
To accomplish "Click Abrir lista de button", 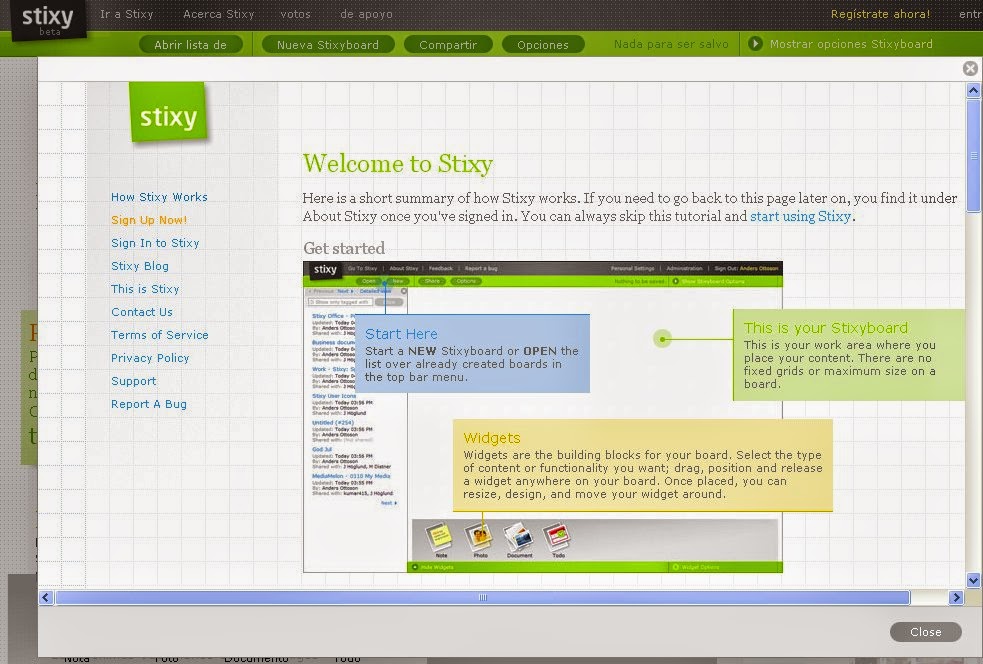I will click(x=191, y=45).
